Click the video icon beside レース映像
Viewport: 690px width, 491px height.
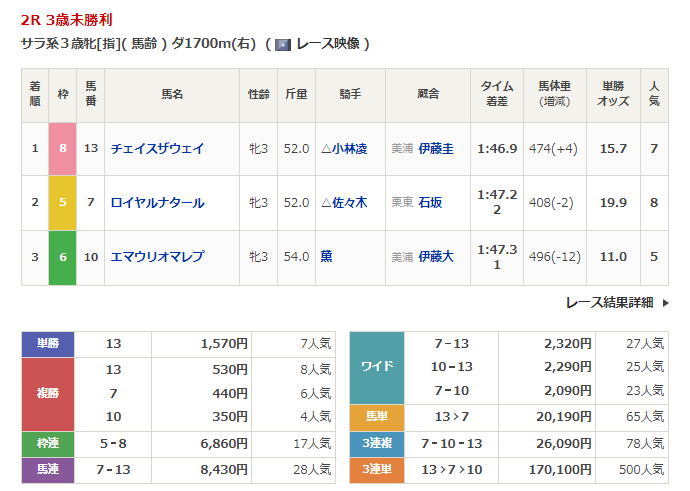click(x=282, y=44)
